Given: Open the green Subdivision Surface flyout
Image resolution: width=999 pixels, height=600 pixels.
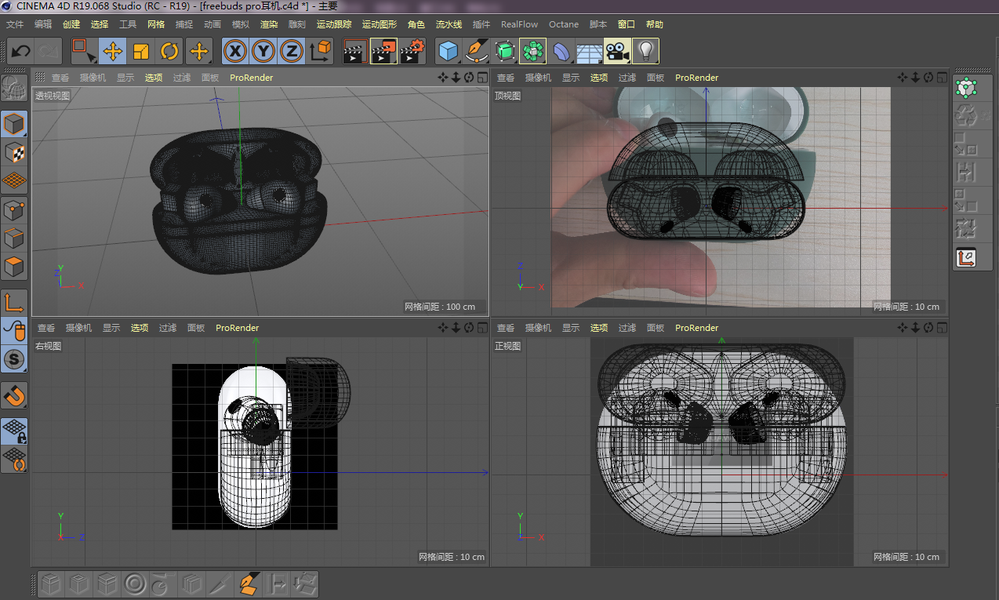Looking at the screenshot, I should 505,51.
